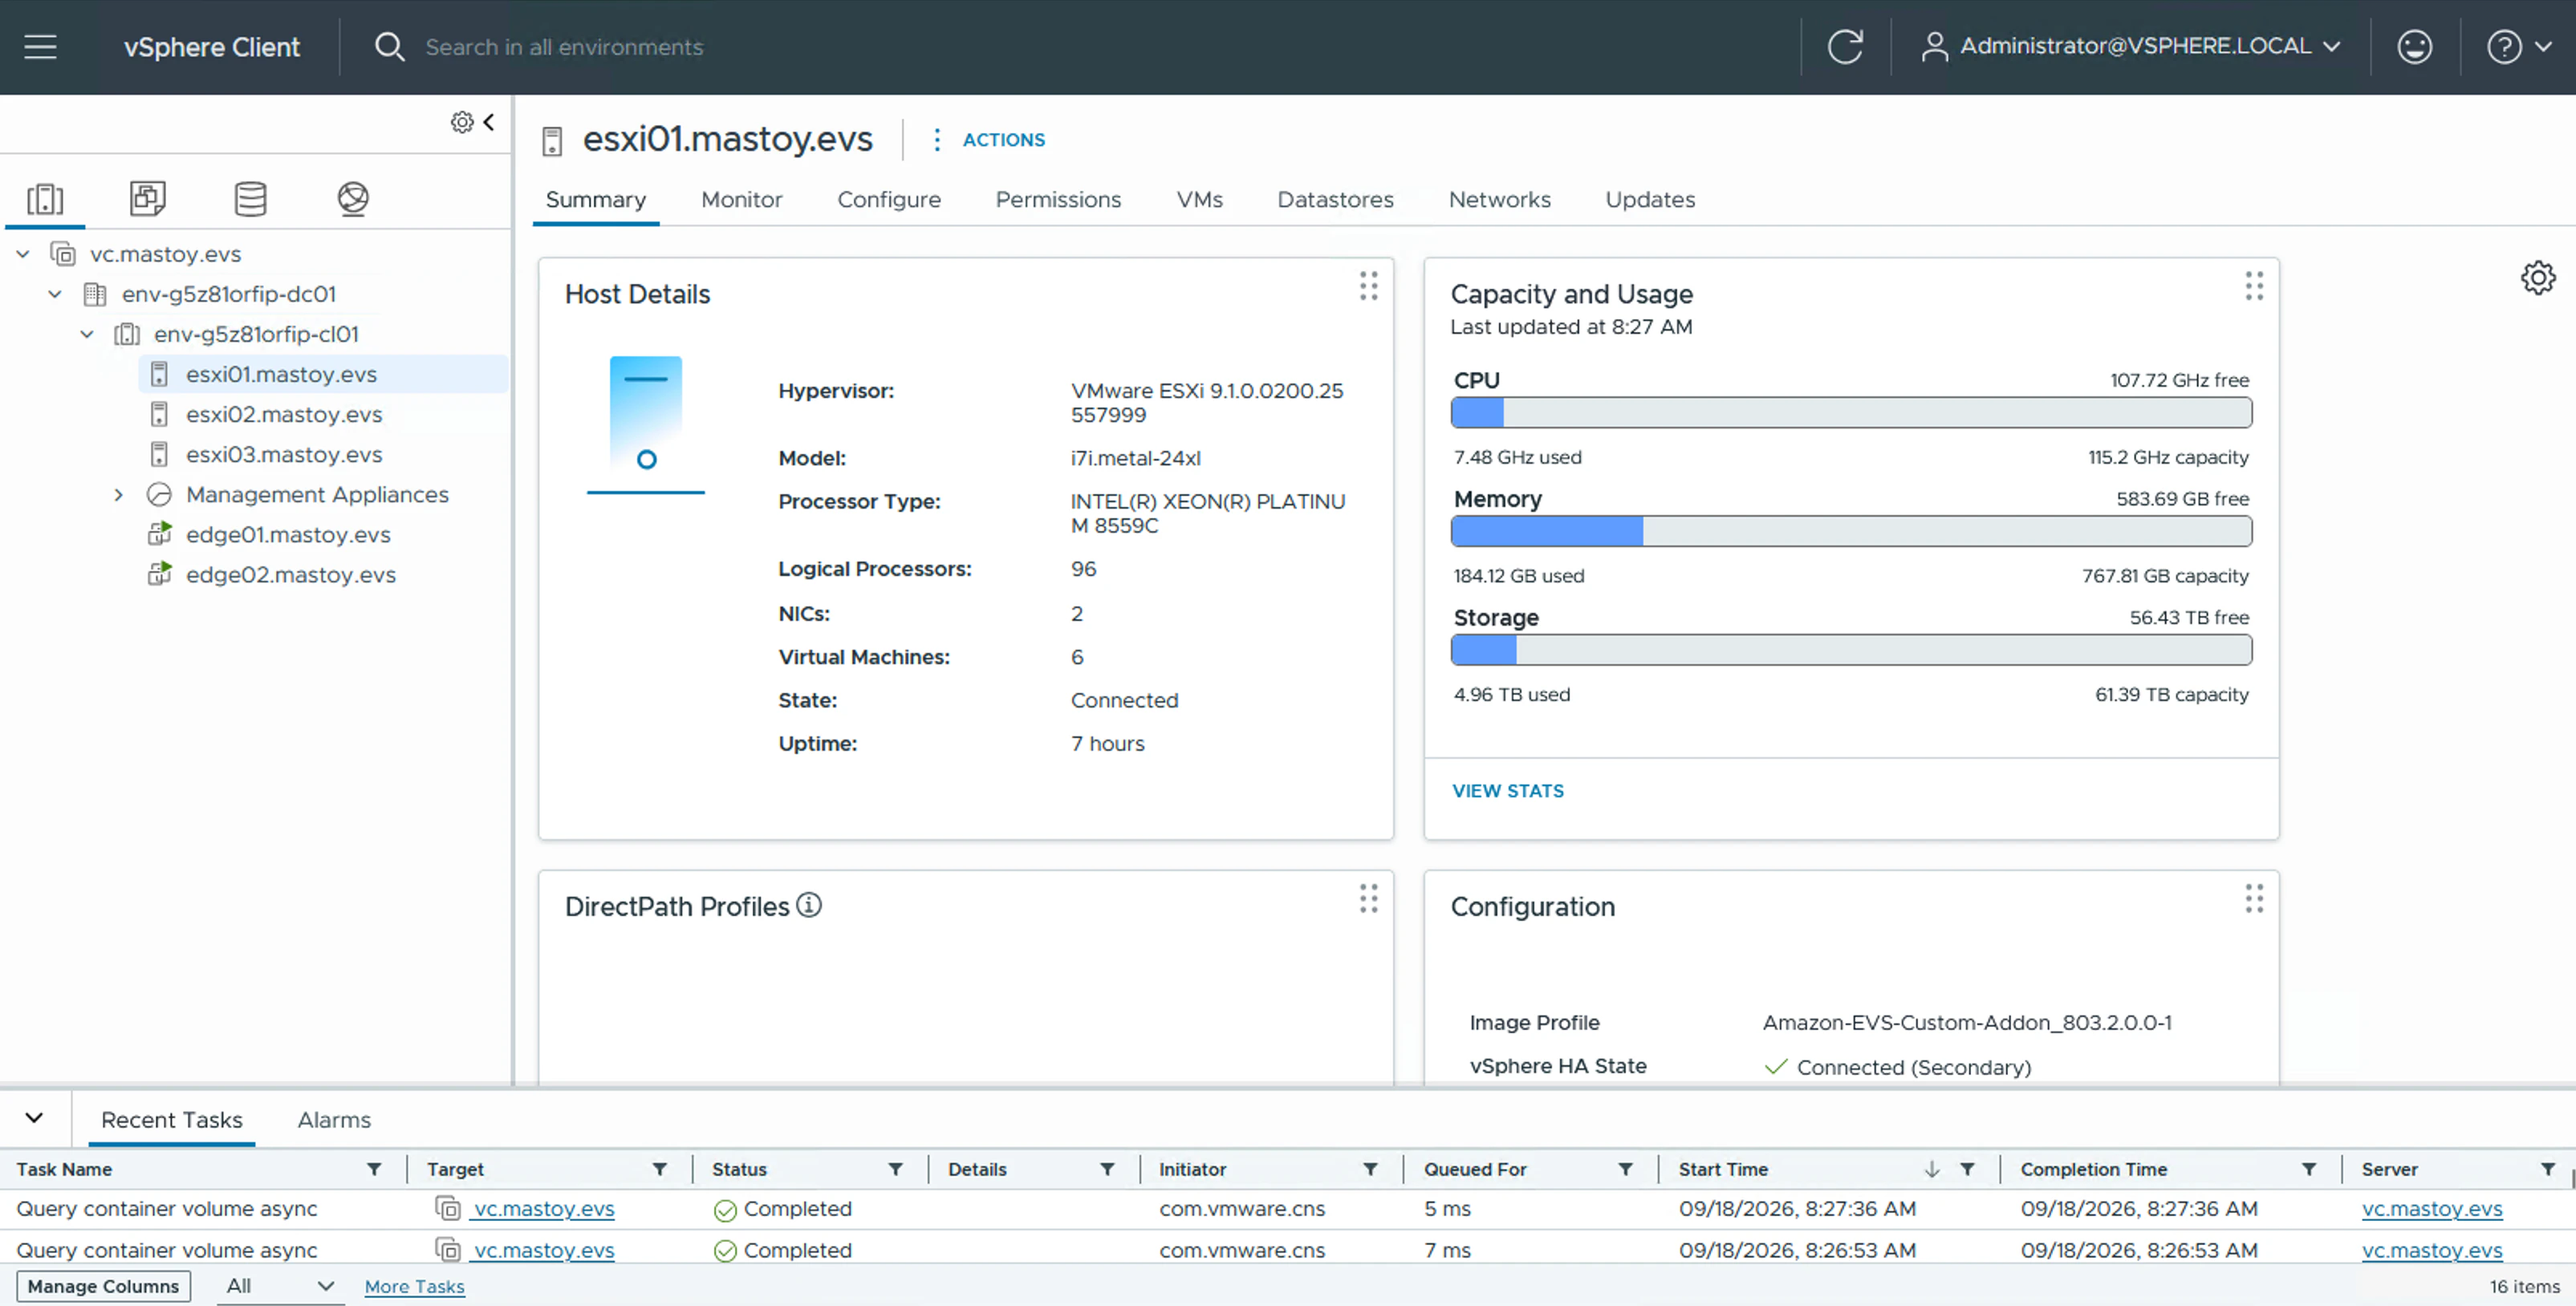
Task: Open the Configure tab
Action: [889, 199]
